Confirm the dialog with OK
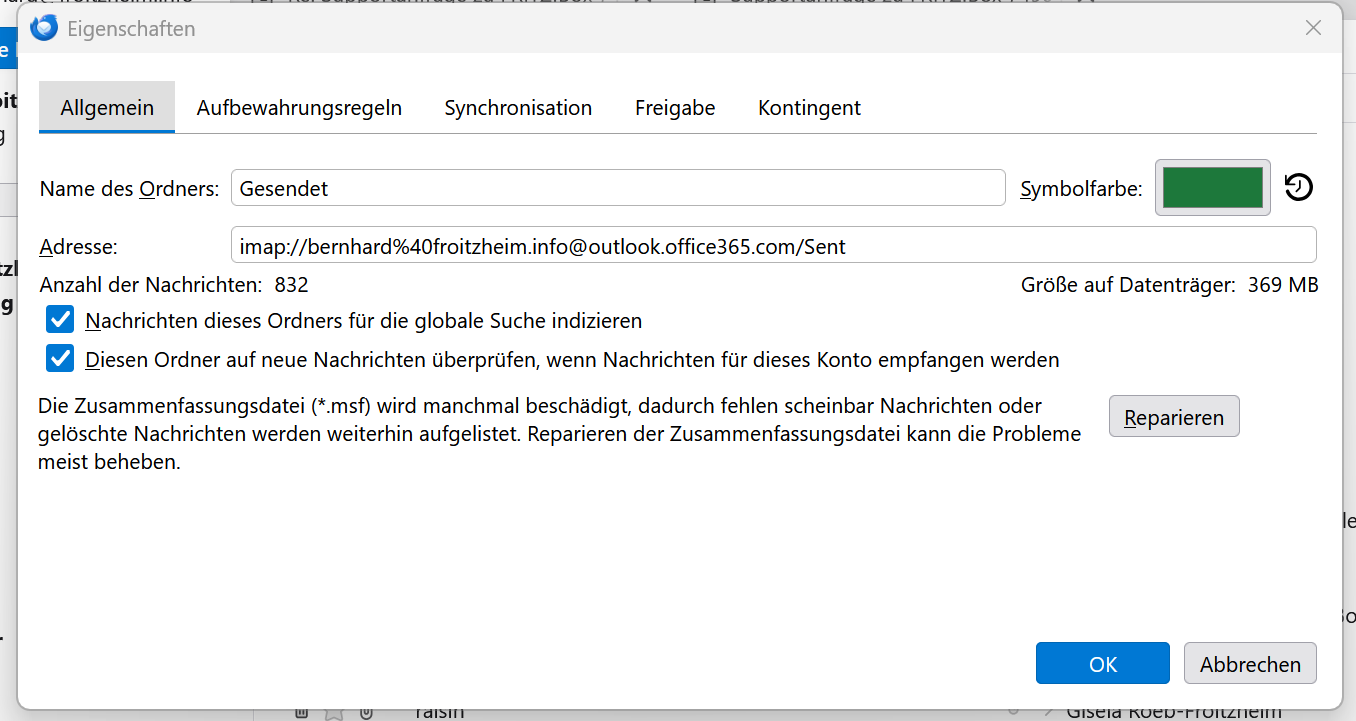The width and height of the screenshot is (1356, 721). pyautogui.click(x=1103, y=664)
